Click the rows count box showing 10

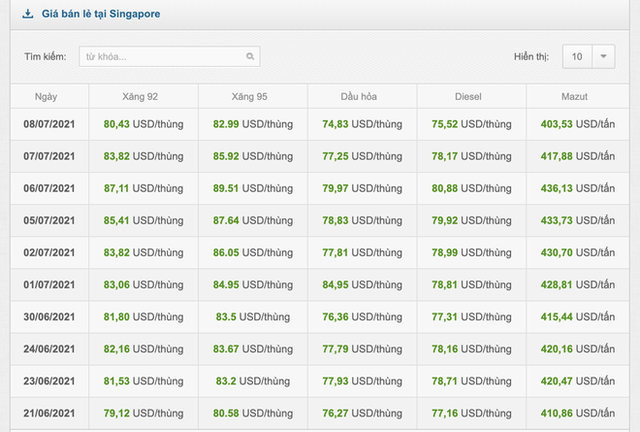coord(577,56)
